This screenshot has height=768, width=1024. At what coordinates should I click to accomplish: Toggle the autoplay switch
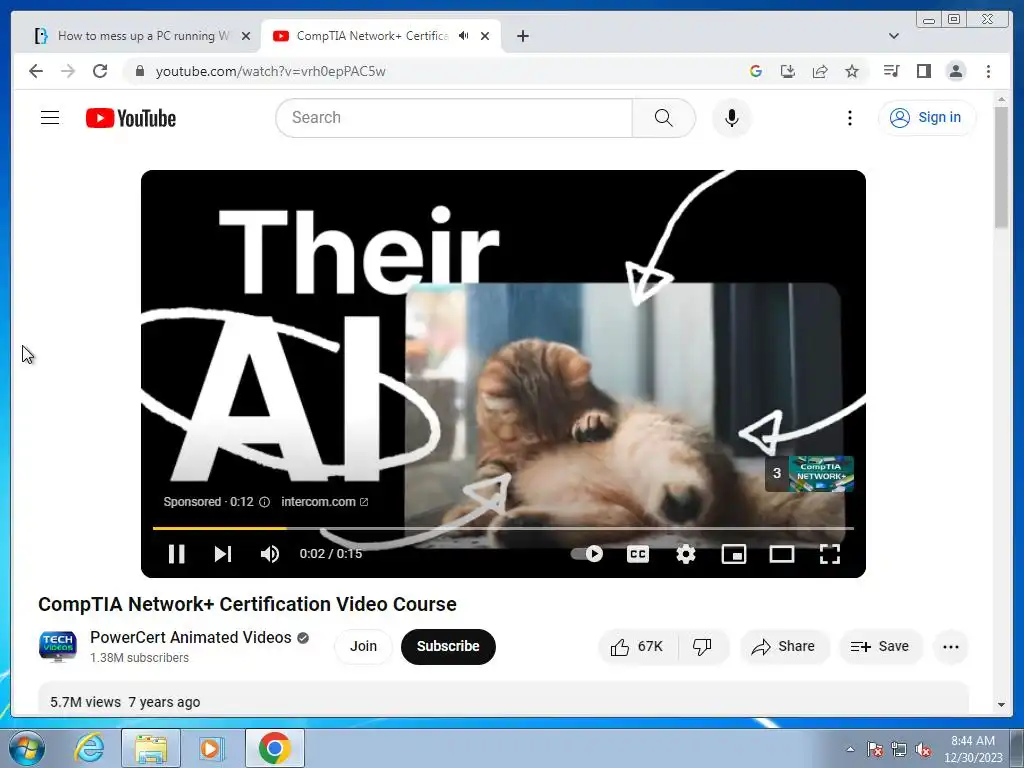[x=586, y=554]
